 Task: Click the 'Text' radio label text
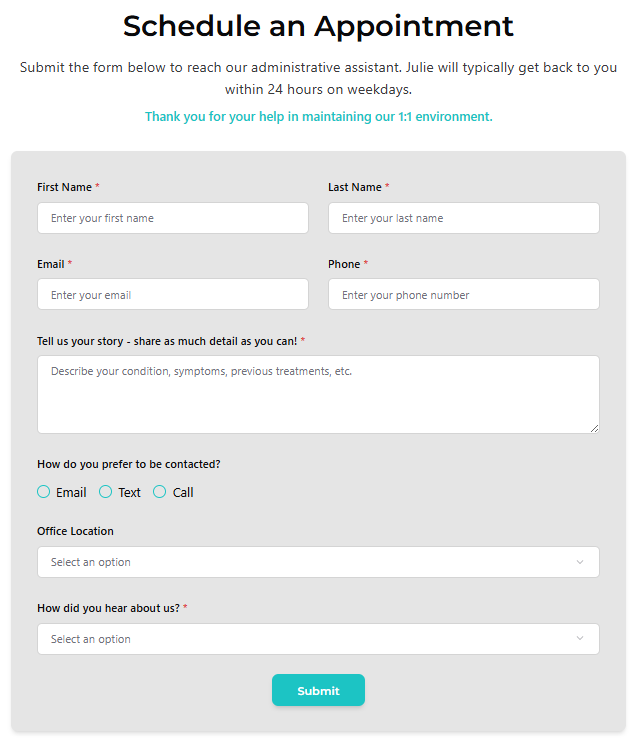click(129, 493)
